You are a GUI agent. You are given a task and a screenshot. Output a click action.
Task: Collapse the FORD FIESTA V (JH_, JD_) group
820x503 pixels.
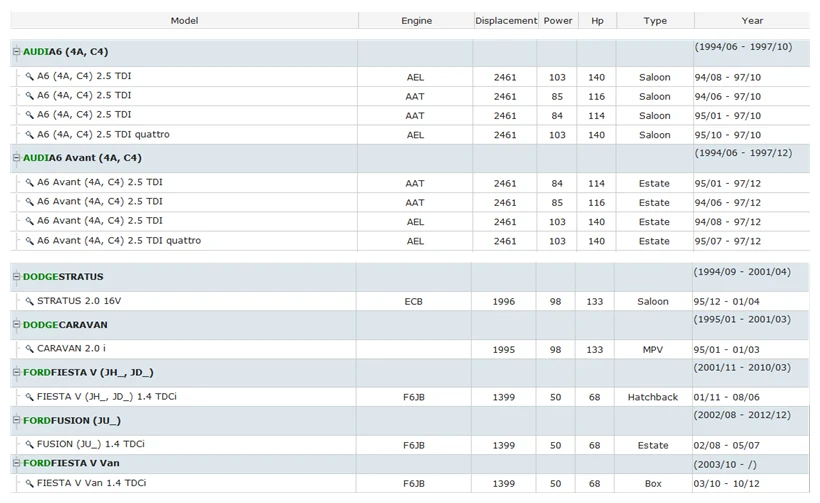[16, 372]
